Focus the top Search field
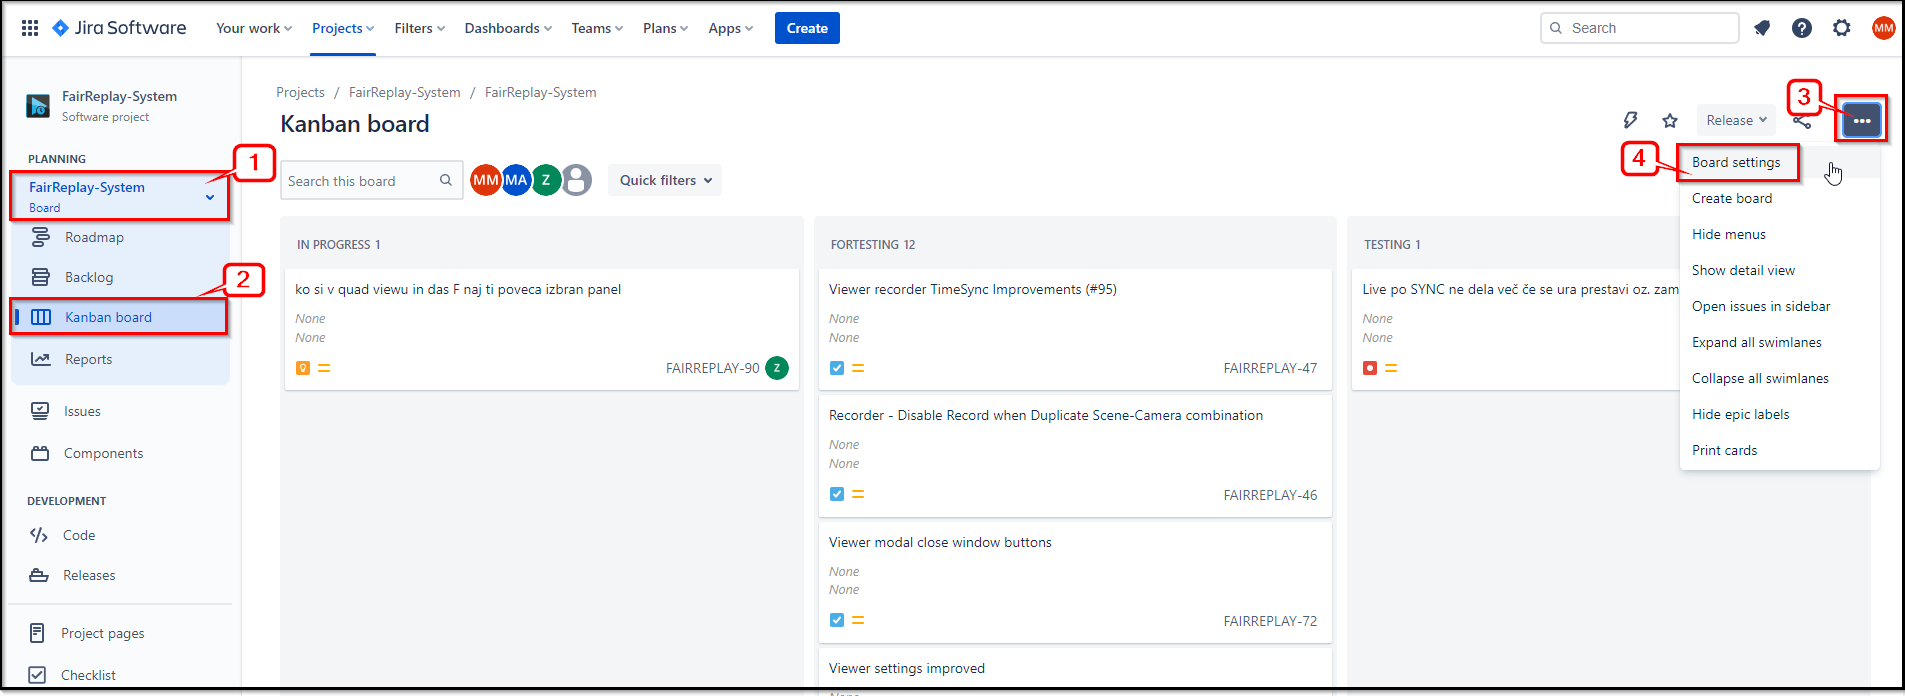This screenshot has height=696, width=1905. point(1640,28)
